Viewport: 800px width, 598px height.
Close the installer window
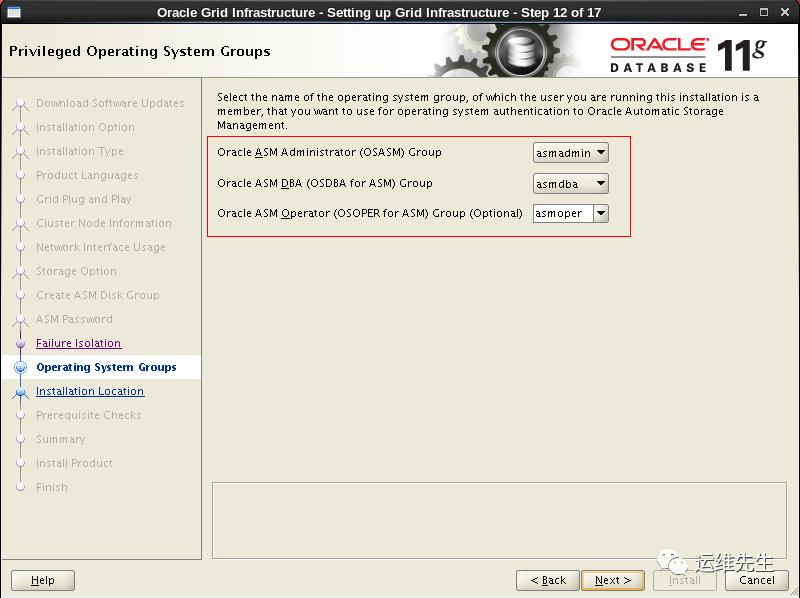(x=785, y=12)
